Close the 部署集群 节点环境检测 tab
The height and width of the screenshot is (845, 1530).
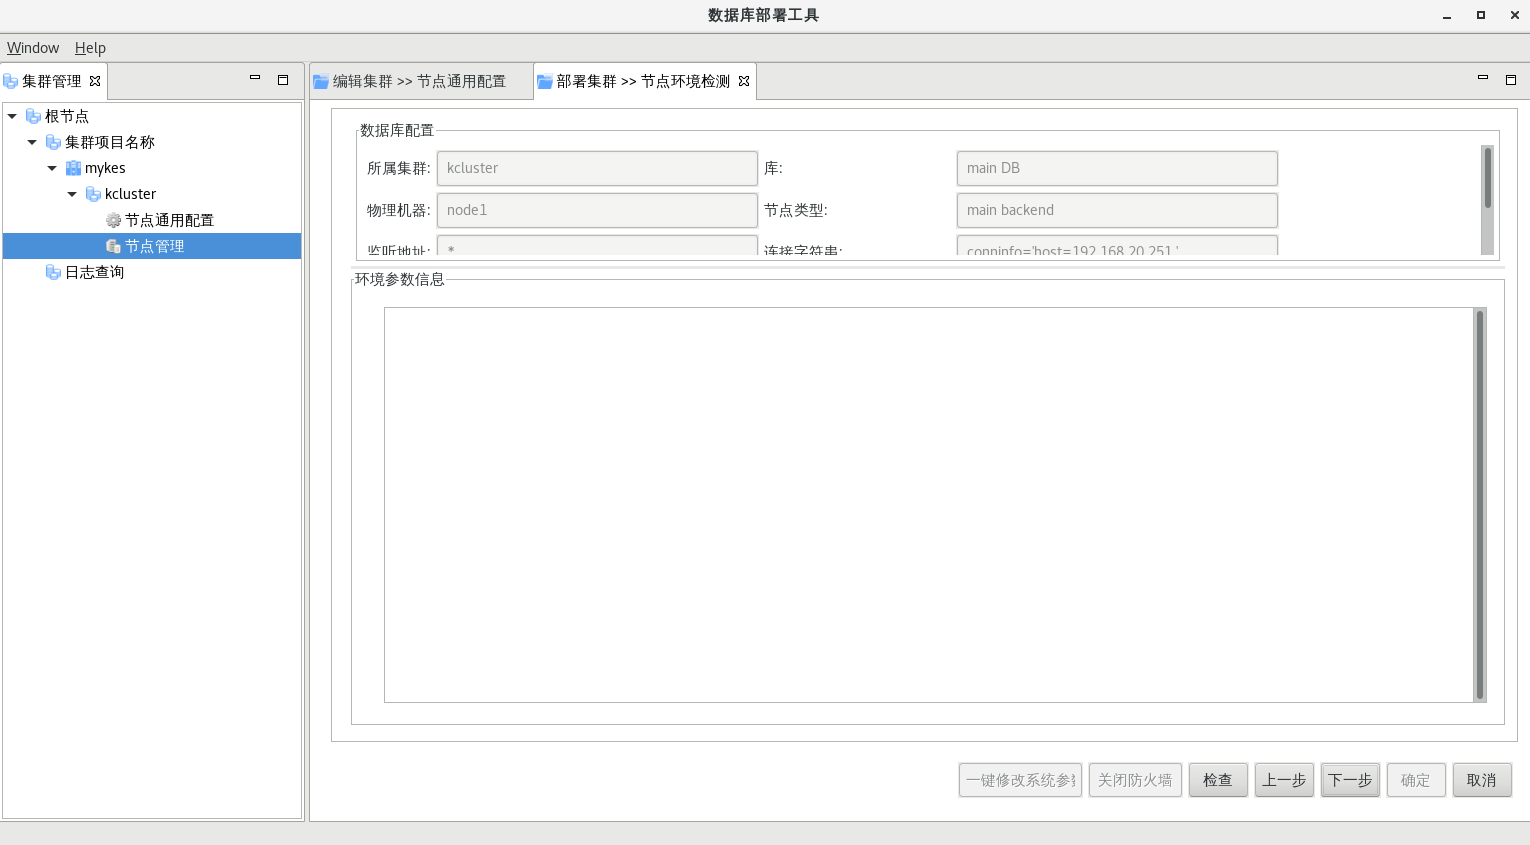744,81
